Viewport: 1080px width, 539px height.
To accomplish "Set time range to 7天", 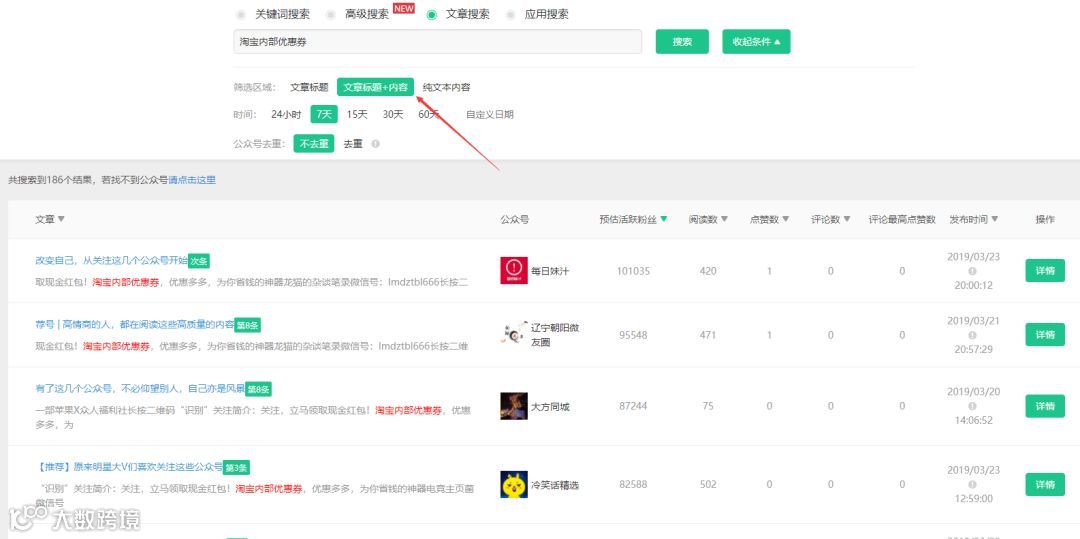I will tap(324, 114).
